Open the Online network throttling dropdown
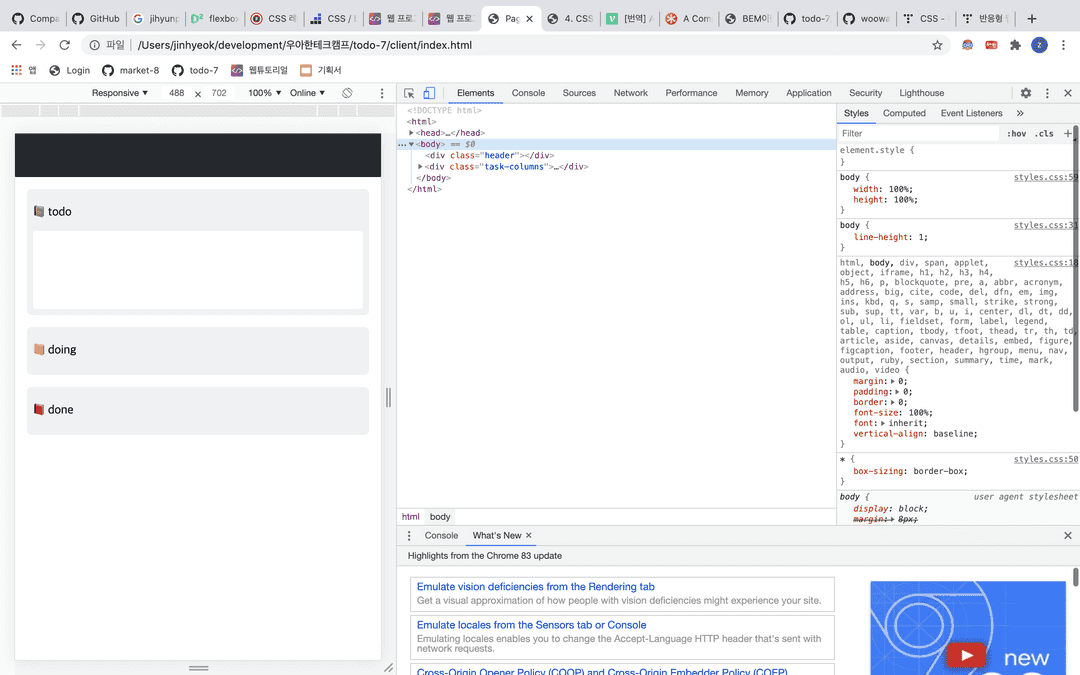1080x675 pixels. [307, 93]
